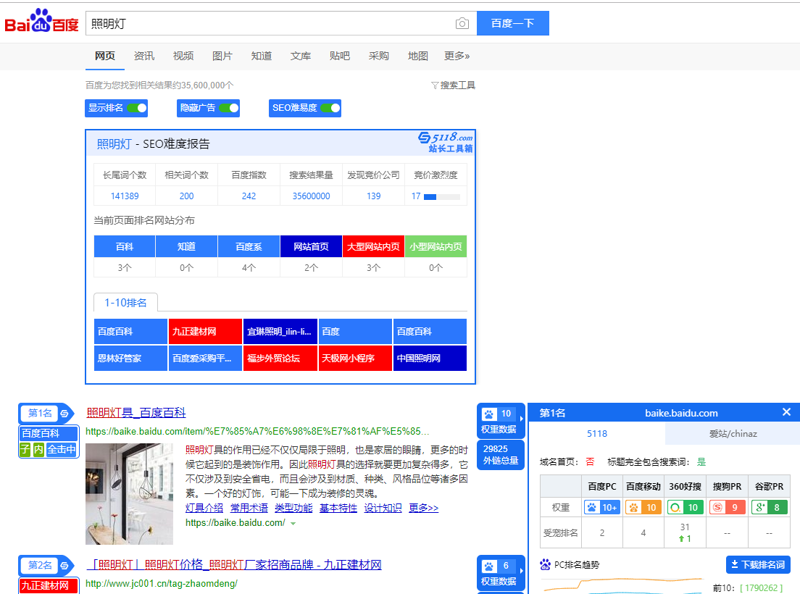Click the 5118 icon beside 第2名 badge
The image size is (800, 594).
click(64, 565)
